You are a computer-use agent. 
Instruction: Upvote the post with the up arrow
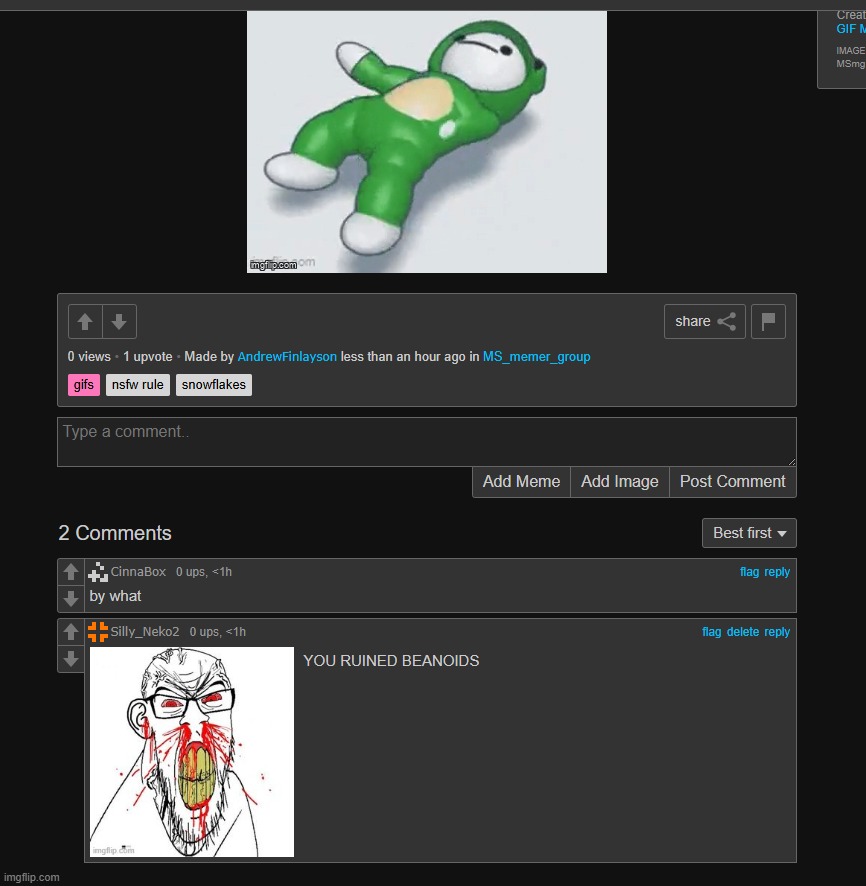click(85, 322)
